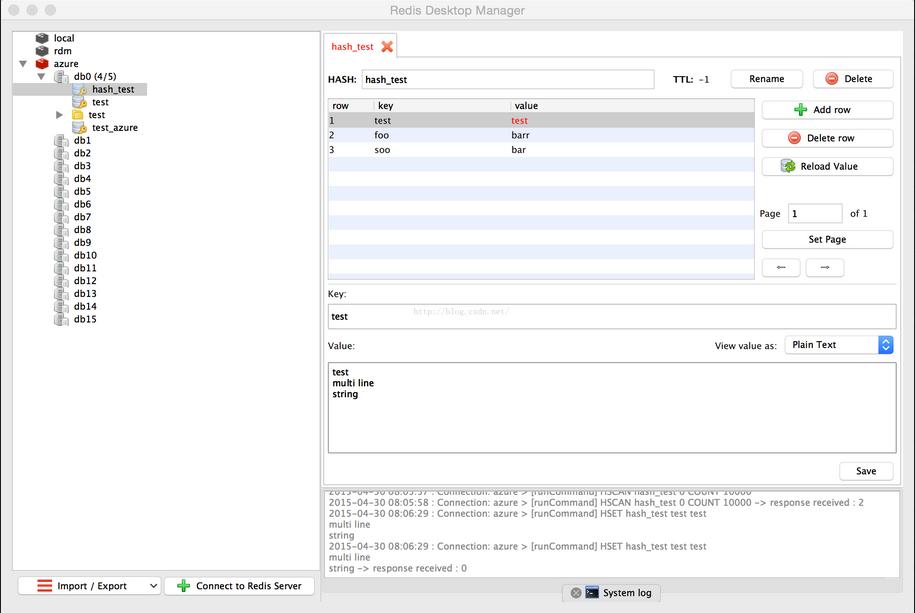
Task: Select db11 in the tree
Action: pyautogui.click(x=85, y=268)
